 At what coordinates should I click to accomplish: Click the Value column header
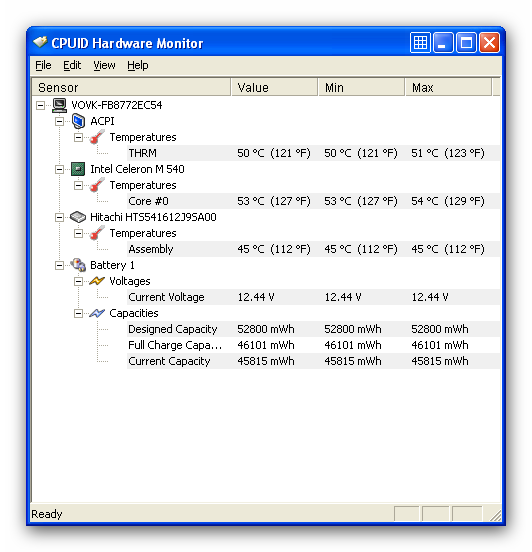click(x=274, y=87)
